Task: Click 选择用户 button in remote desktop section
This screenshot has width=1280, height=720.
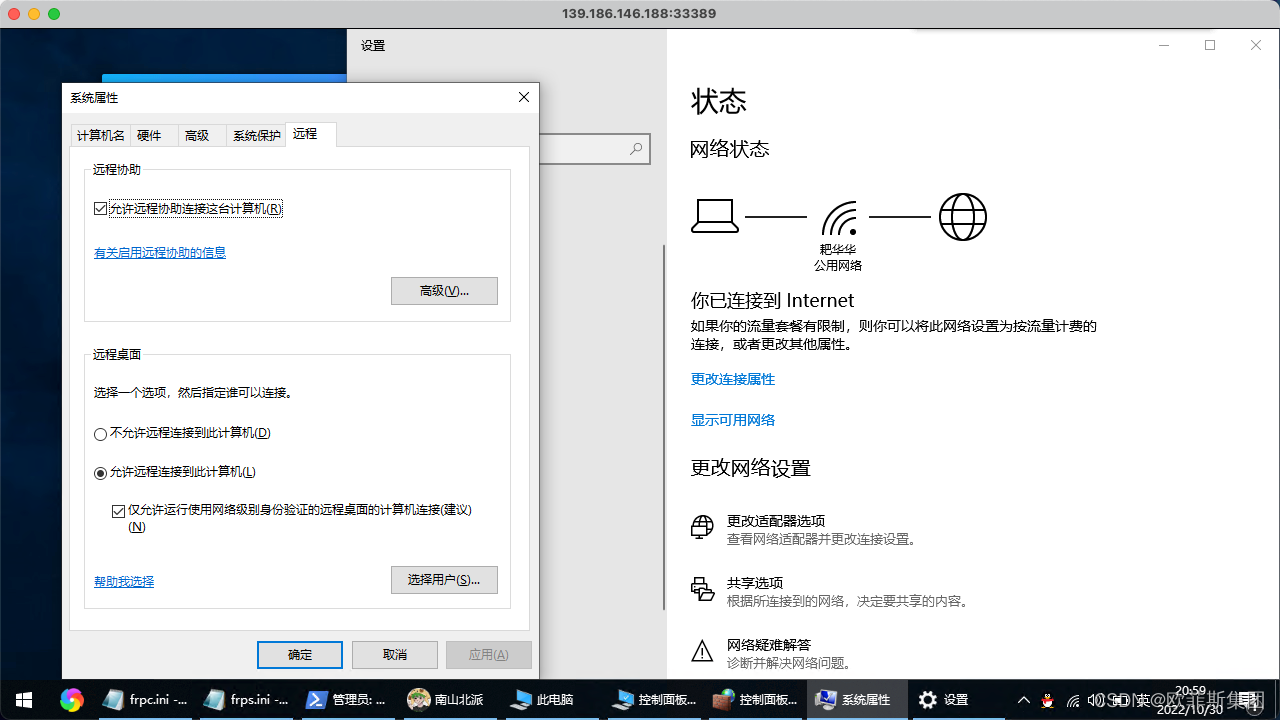Action: click(444, 580)
